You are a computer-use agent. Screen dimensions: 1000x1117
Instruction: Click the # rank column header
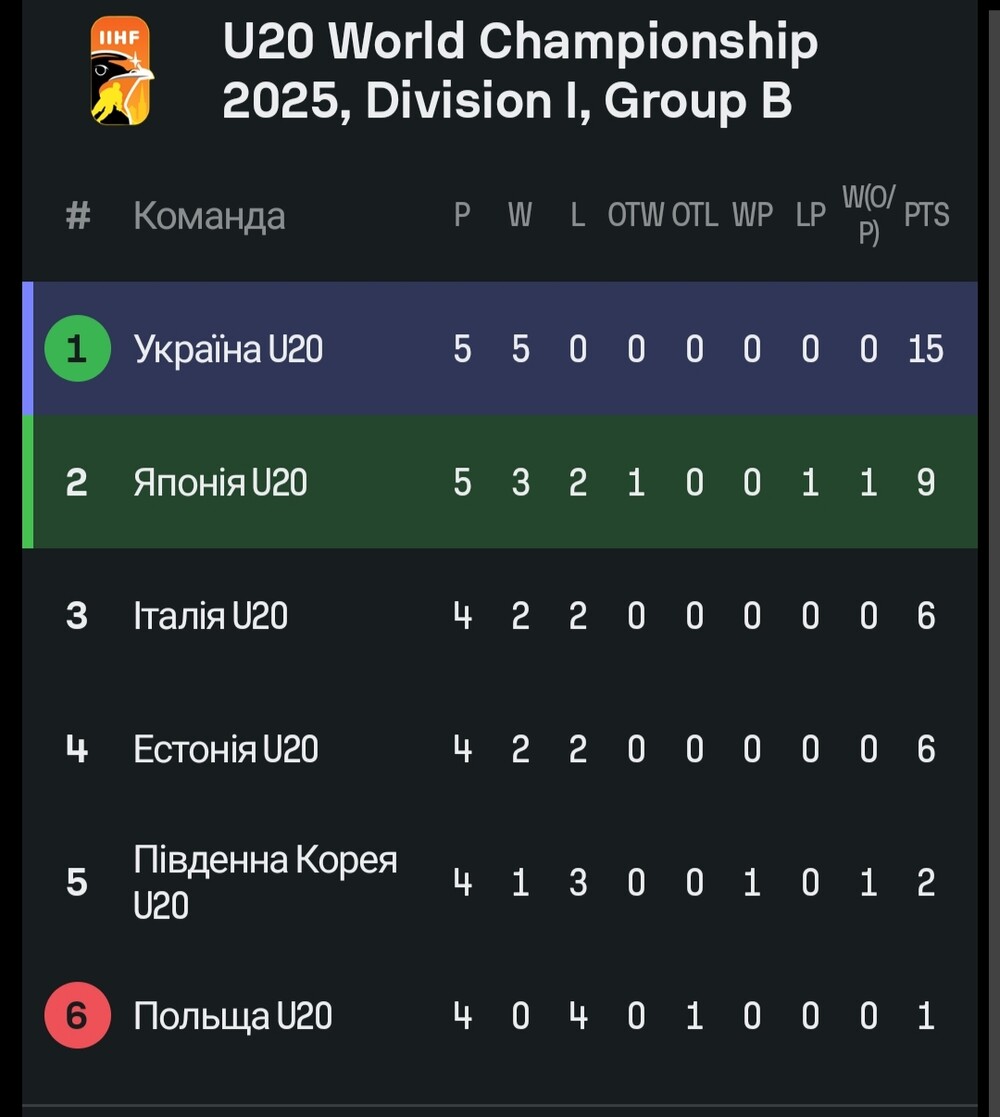pyautogui.click(x=78, y=215)
